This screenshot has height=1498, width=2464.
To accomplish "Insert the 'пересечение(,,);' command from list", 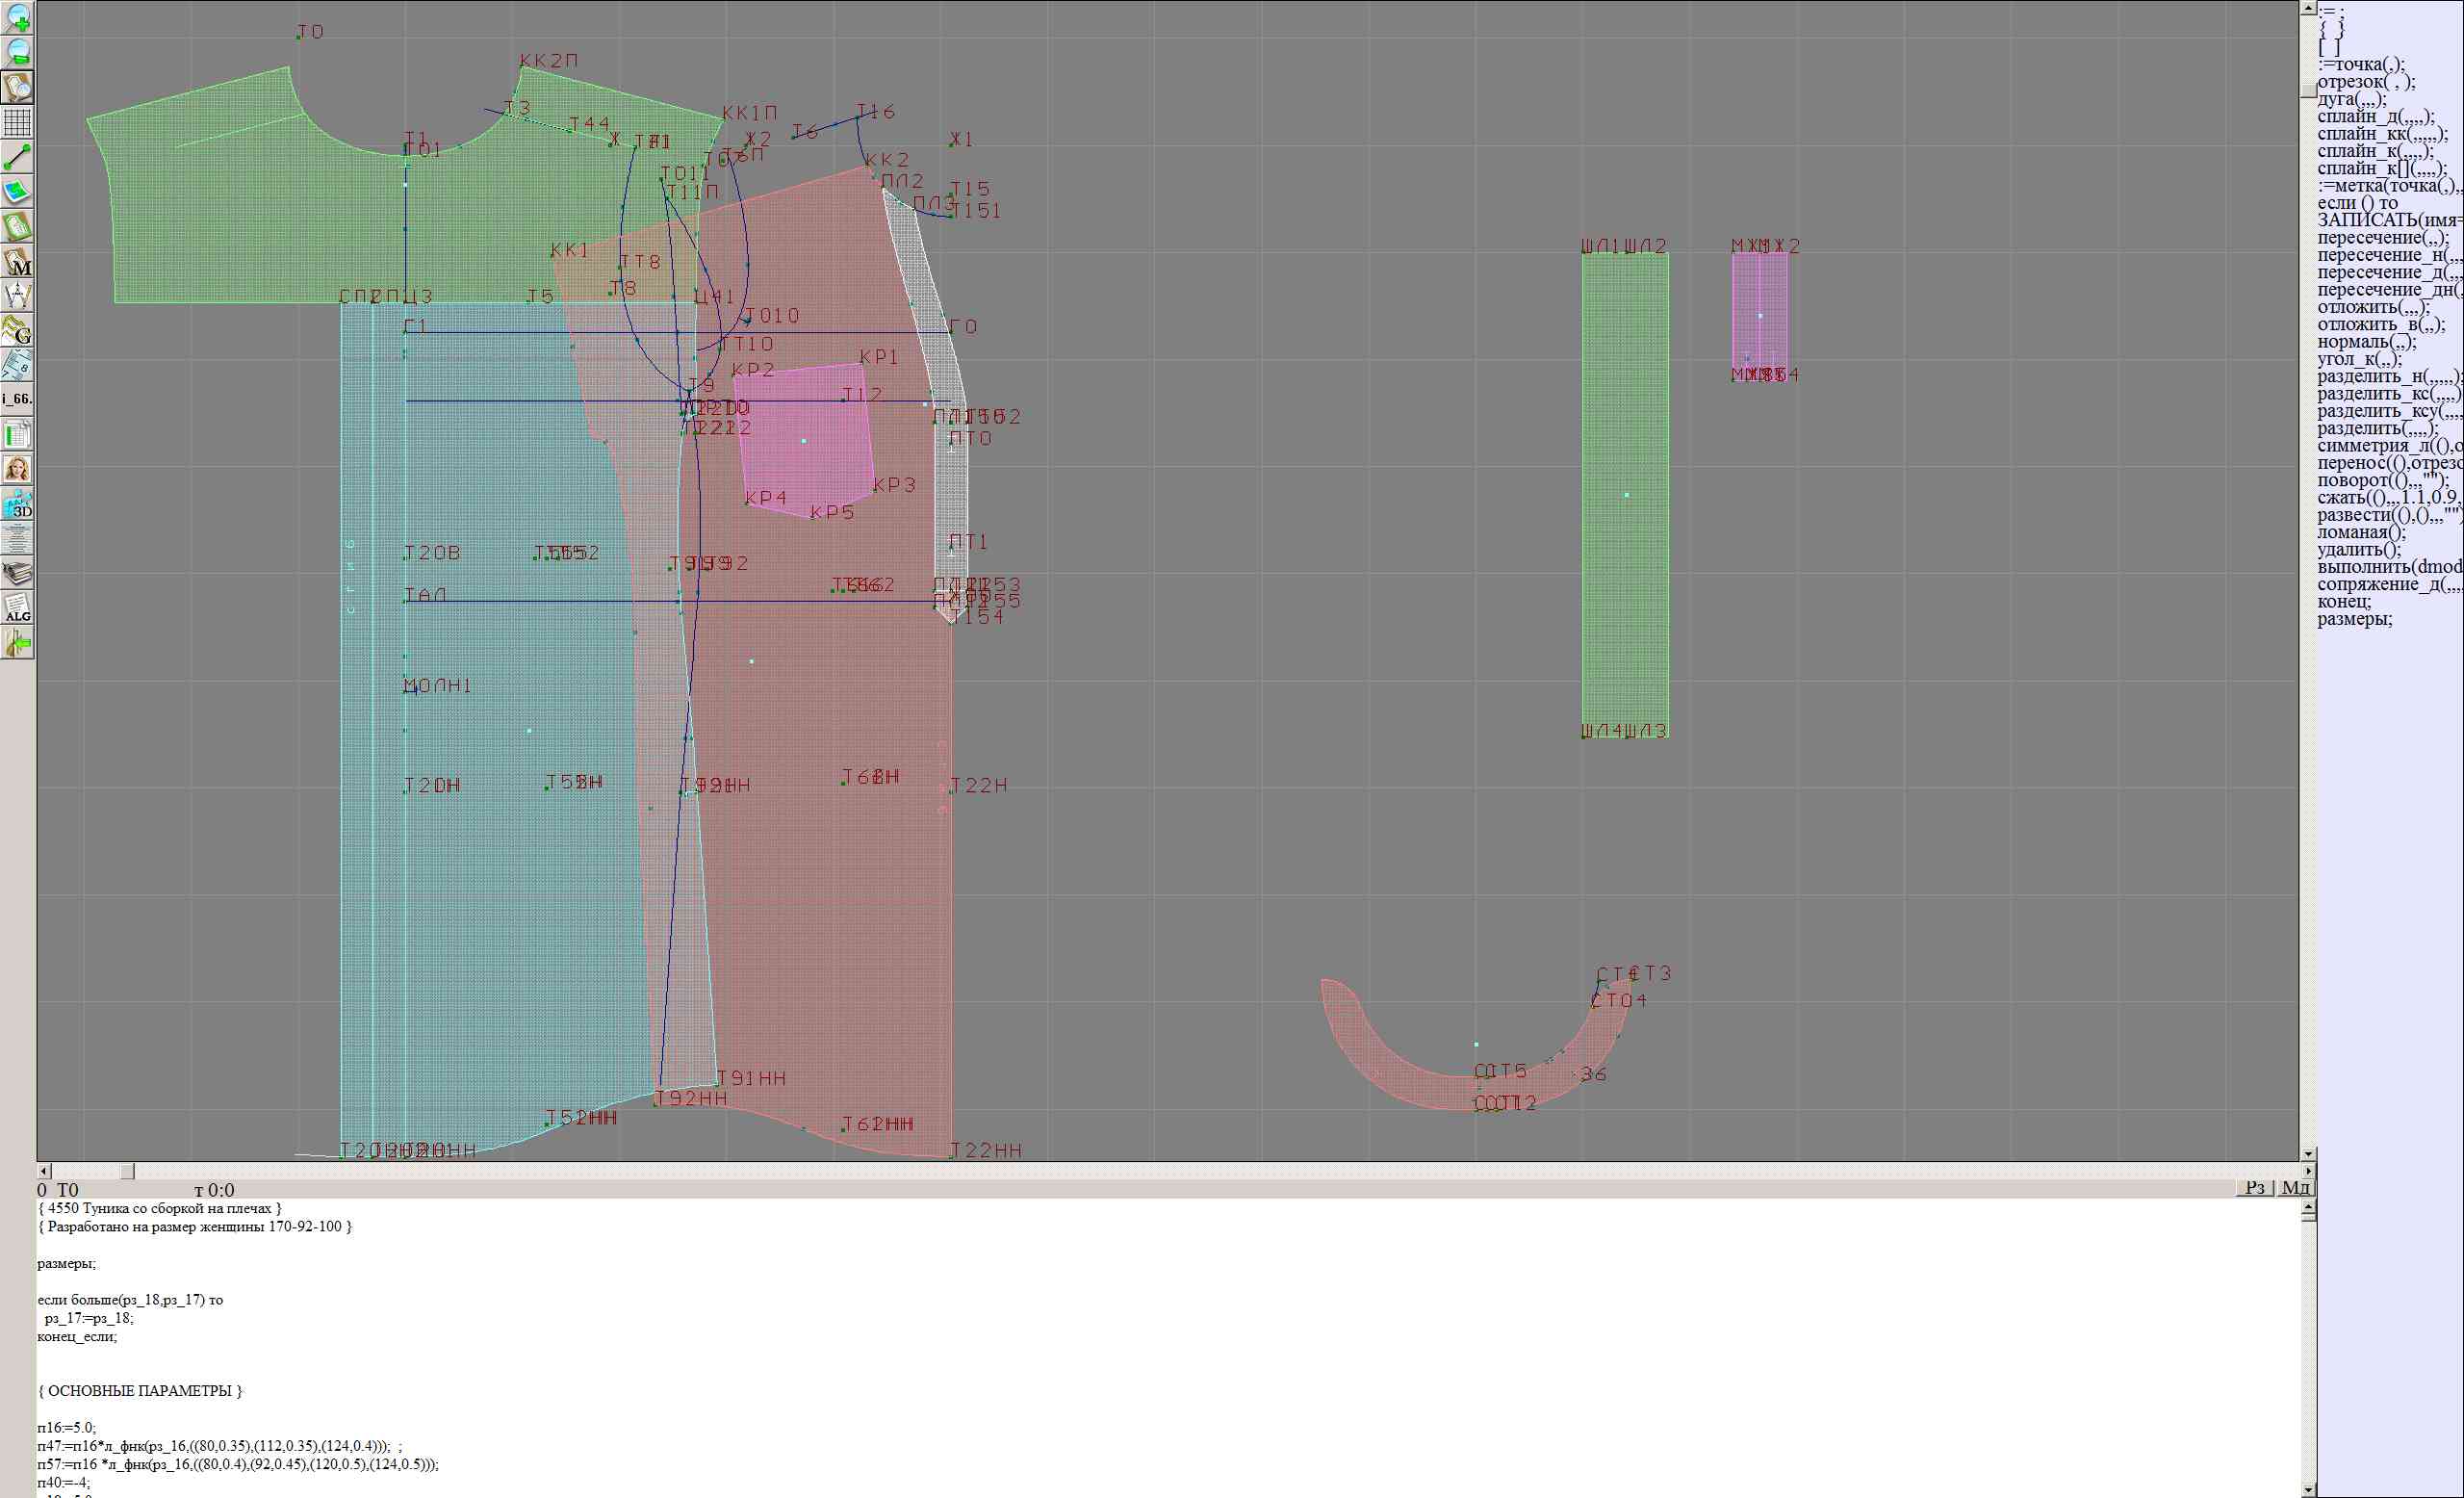I will 2383,238.
